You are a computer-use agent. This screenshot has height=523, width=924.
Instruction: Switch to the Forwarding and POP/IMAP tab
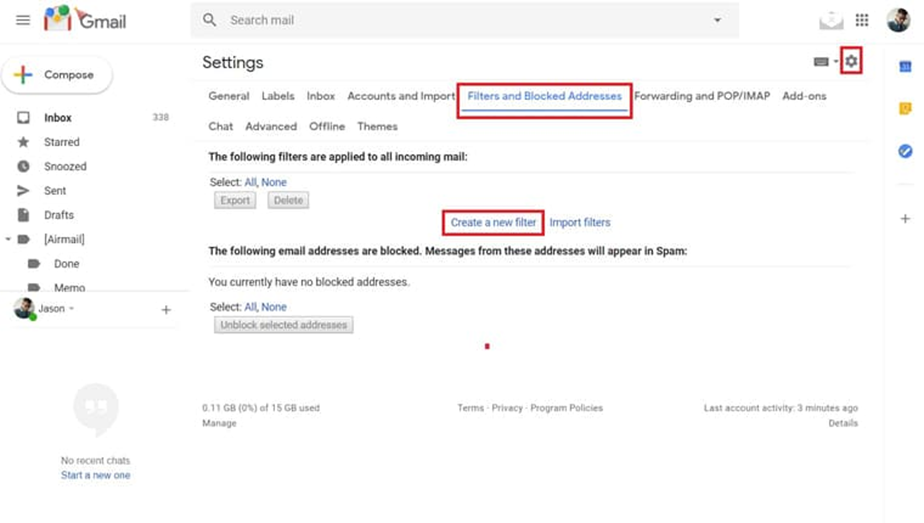[702, 96]
